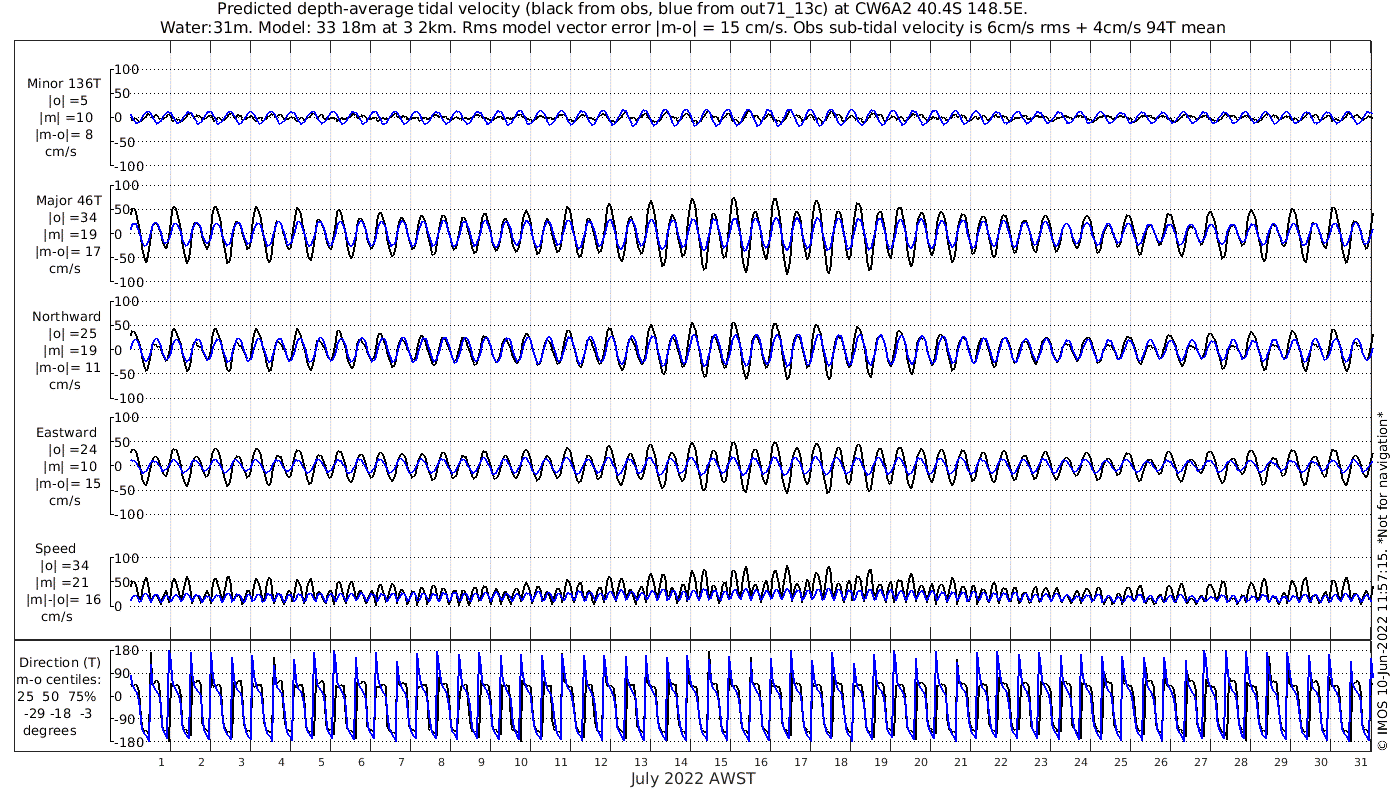Select the 'Minor 136T' panel label
The height and width of the screenshot is (800, 1400).
[65, 84]
